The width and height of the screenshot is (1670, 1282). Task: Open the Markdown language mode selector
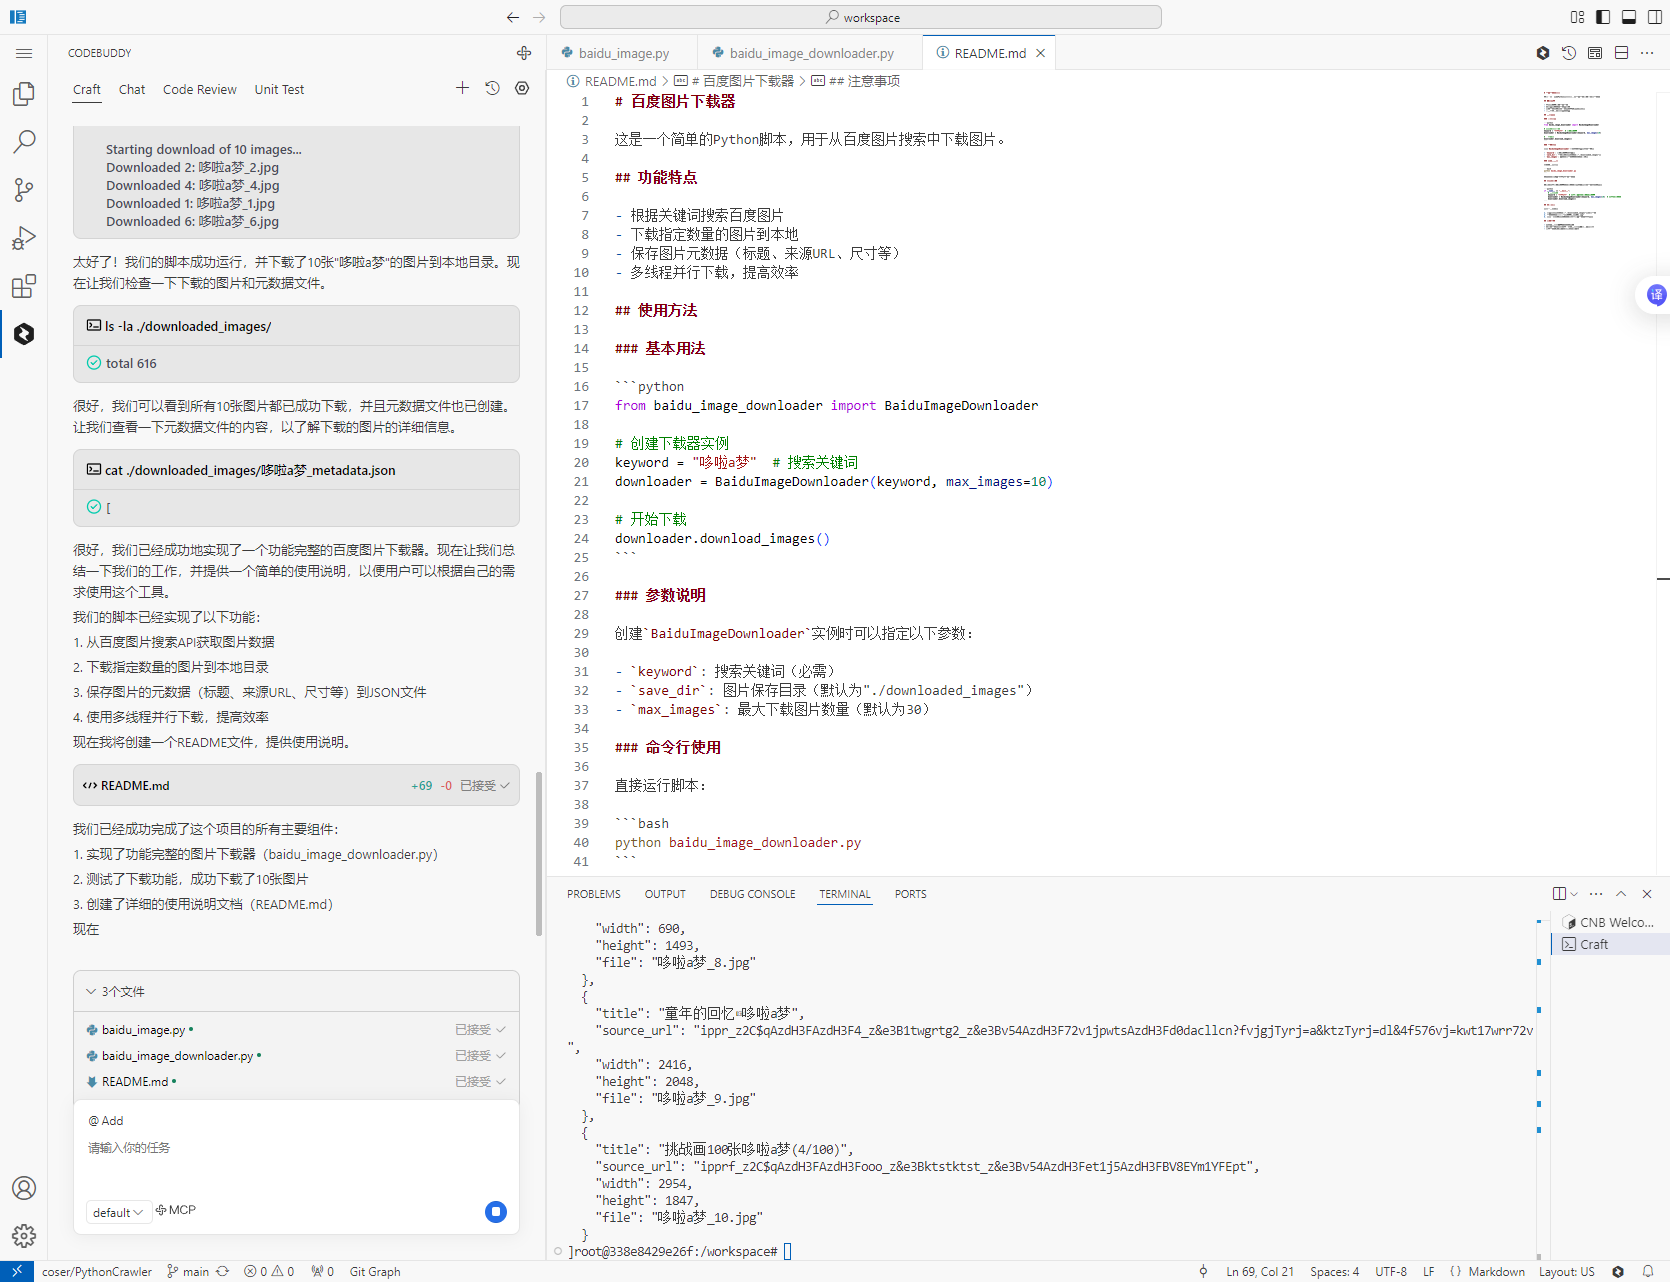1497,1272
